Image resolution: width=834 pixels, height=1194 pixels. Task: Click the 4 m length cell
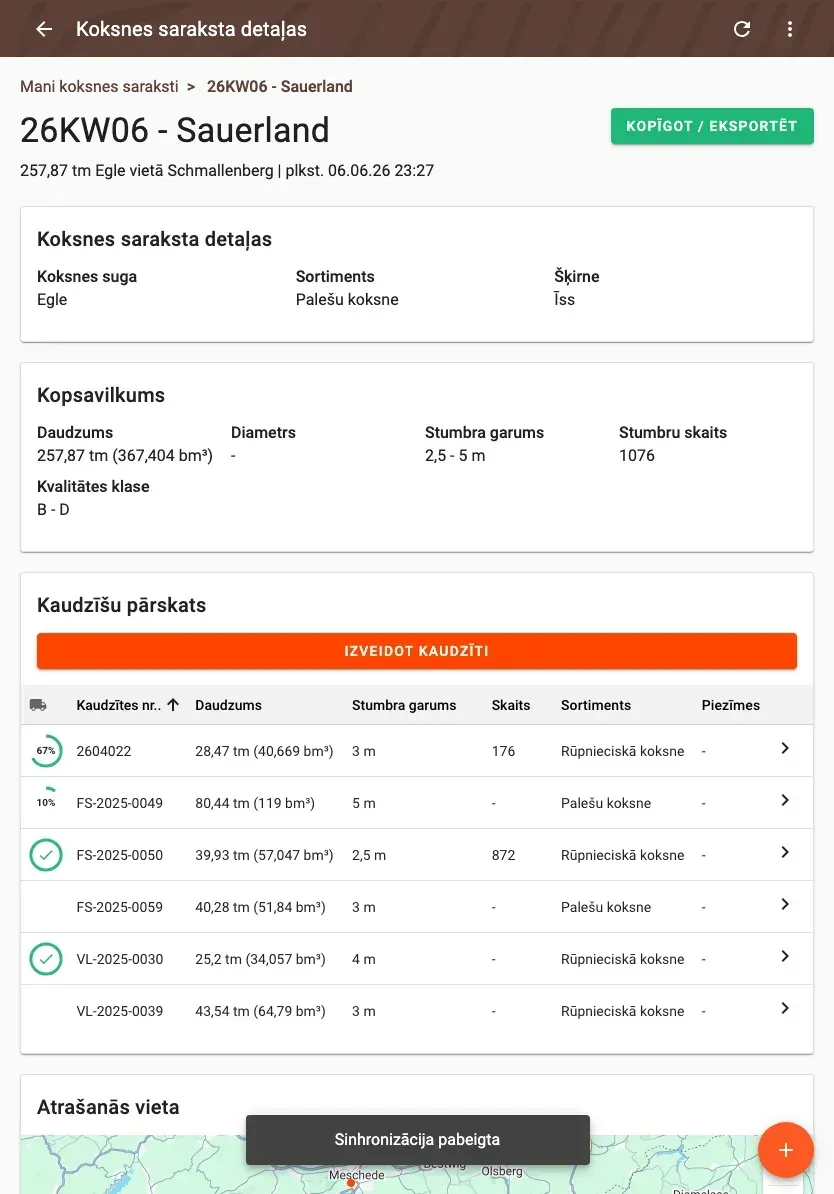point(363,959)
